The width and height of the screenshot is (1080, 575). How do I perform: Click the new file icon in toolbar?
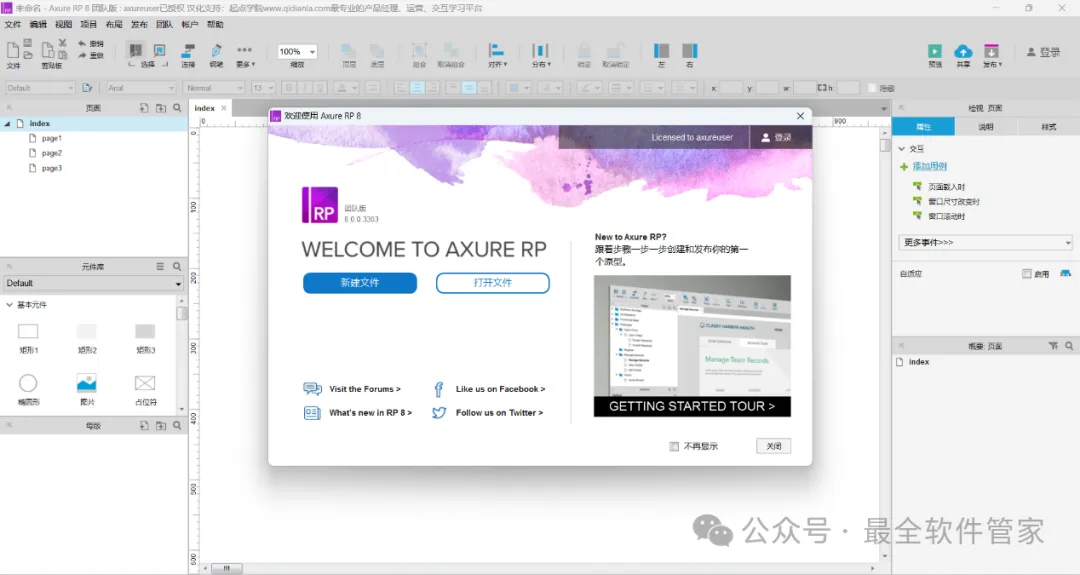12,50
